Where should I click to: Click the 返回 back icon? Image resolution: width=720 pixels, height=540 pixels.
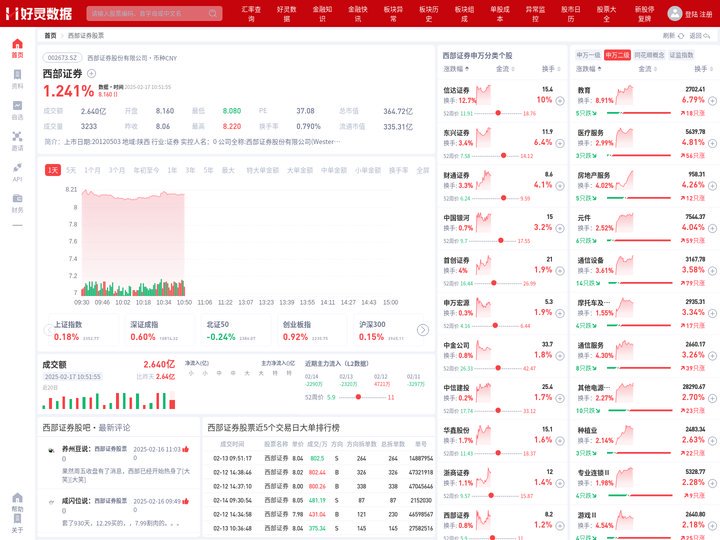click(x=707, y=36)
